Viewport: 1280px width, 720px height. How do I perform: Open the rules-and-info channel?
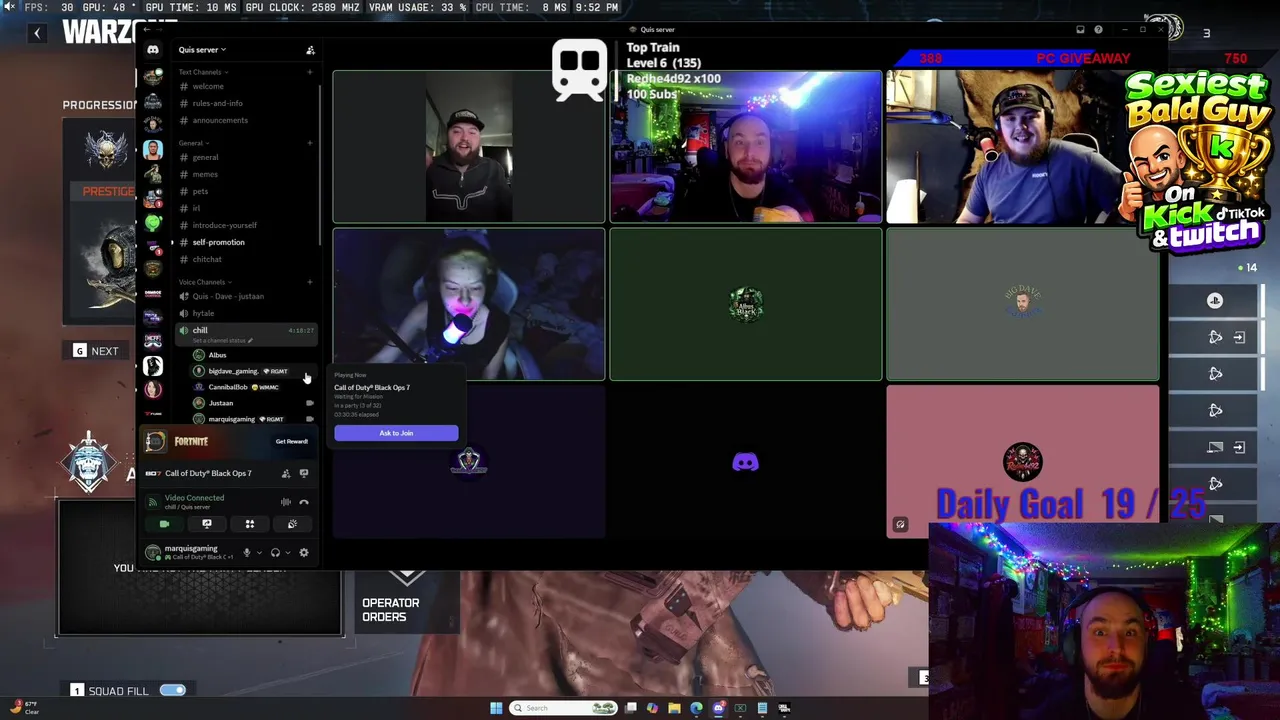coord(245,103)
